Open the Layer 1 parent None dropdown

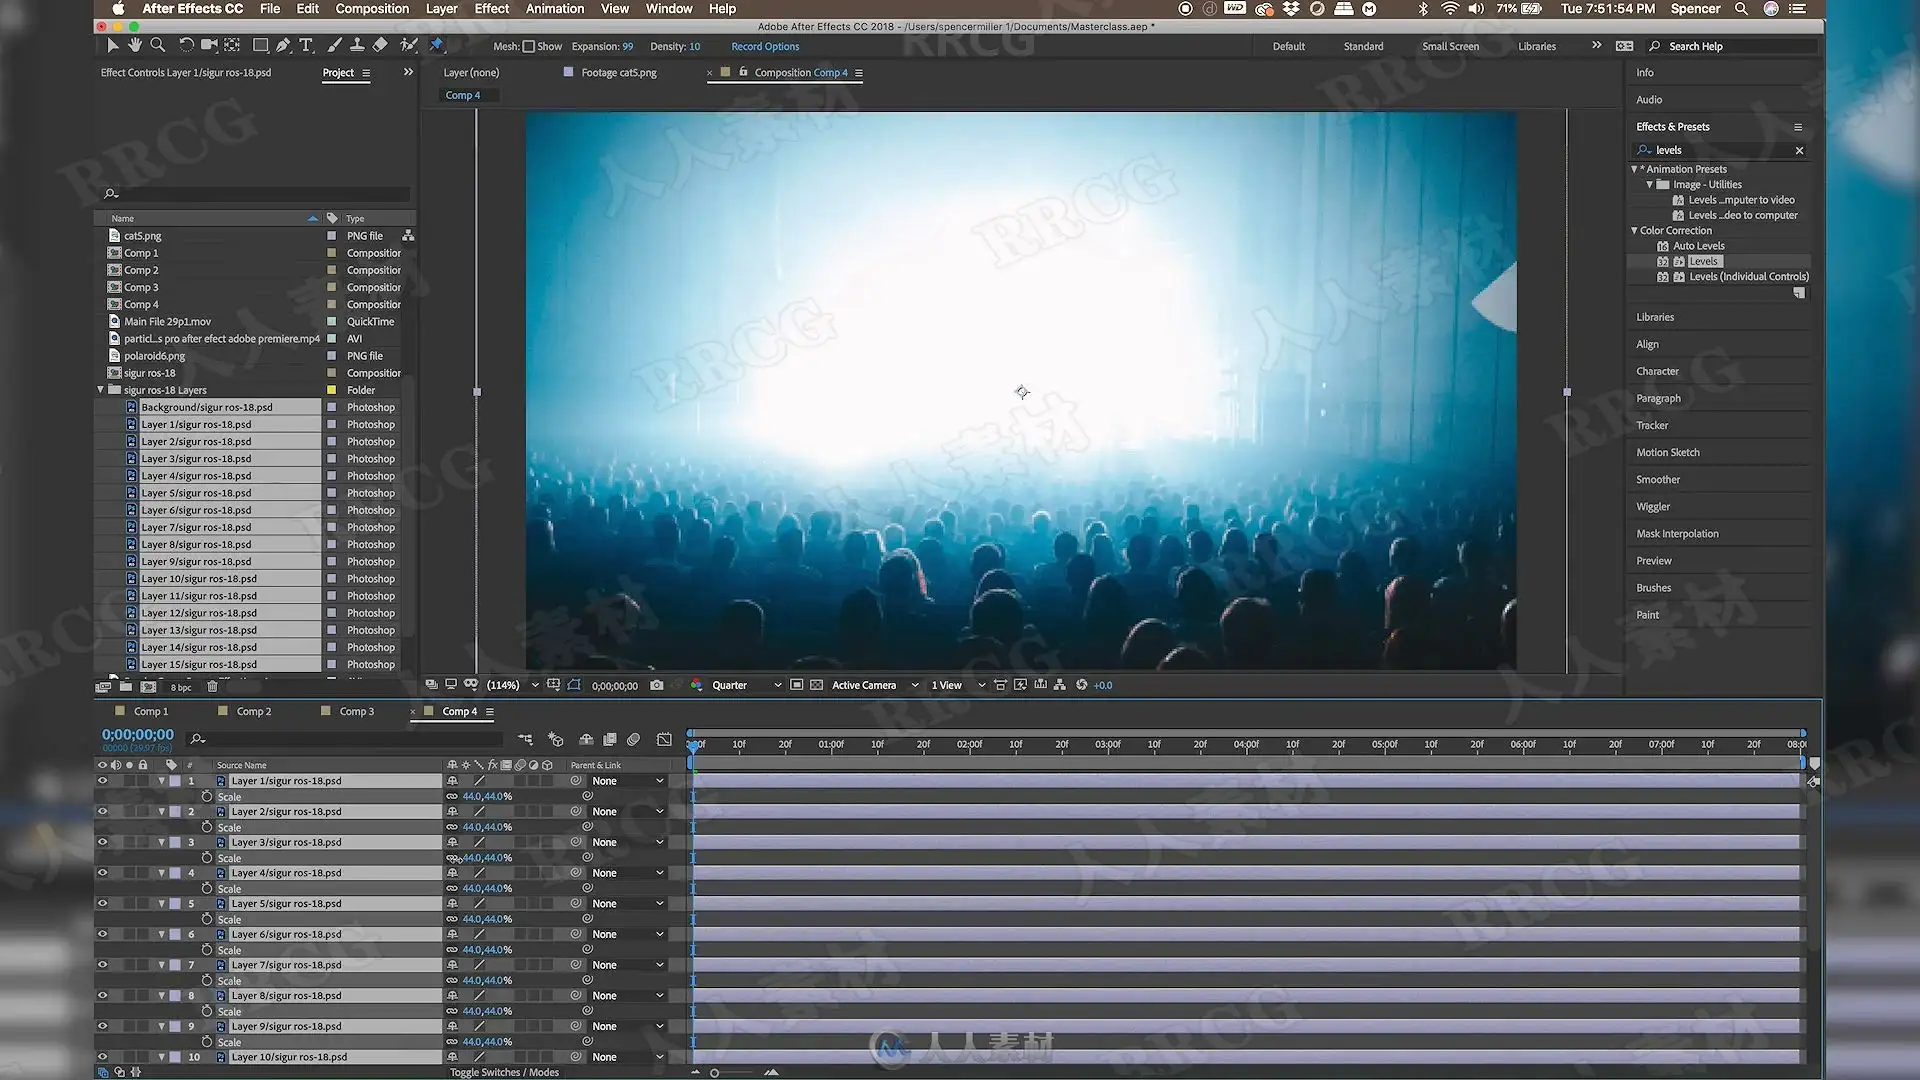[x=628, y=781]
